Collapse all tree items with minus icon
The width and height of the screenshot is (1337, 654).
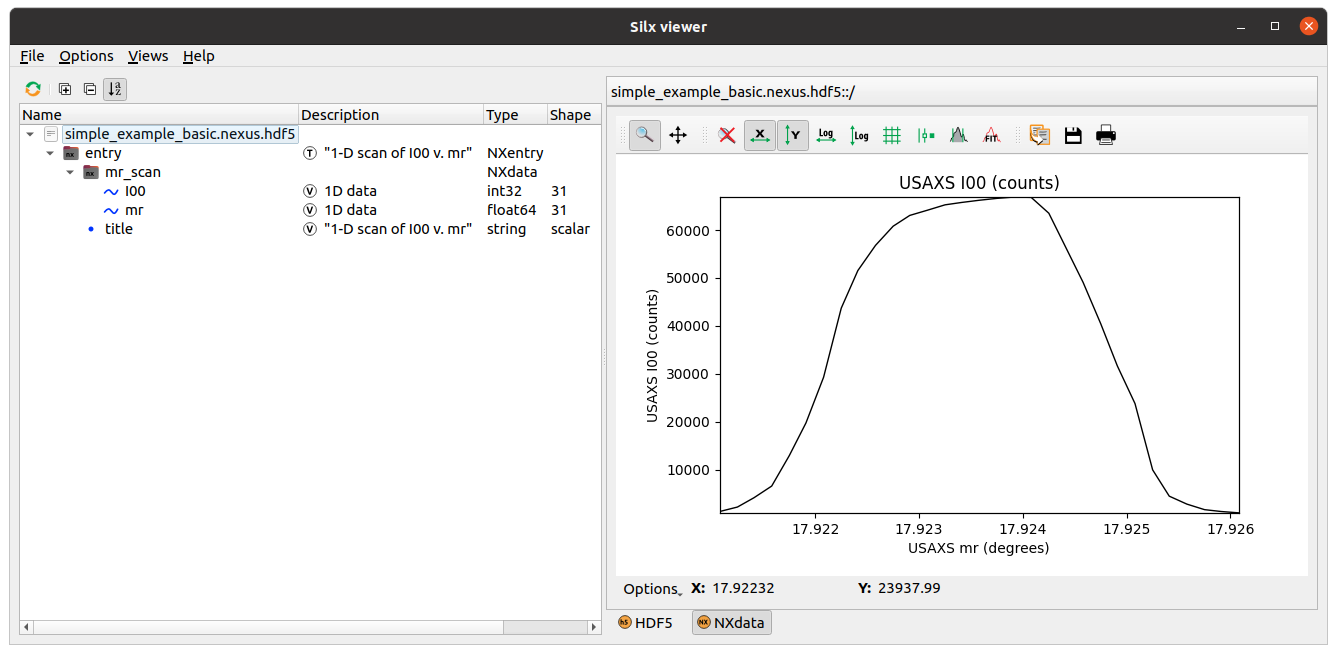point(90,89)
